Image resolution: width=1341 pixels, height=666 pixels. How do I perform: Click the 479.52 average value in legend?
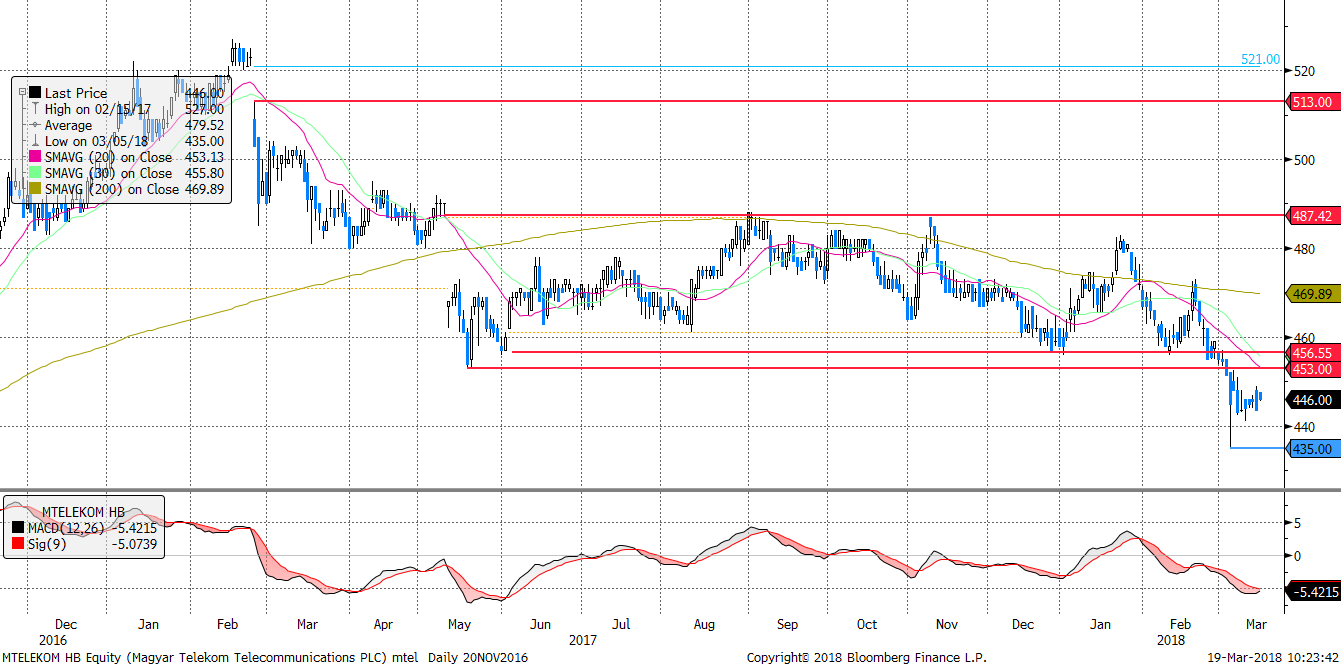pyautogui.click(x=204, y=125)
